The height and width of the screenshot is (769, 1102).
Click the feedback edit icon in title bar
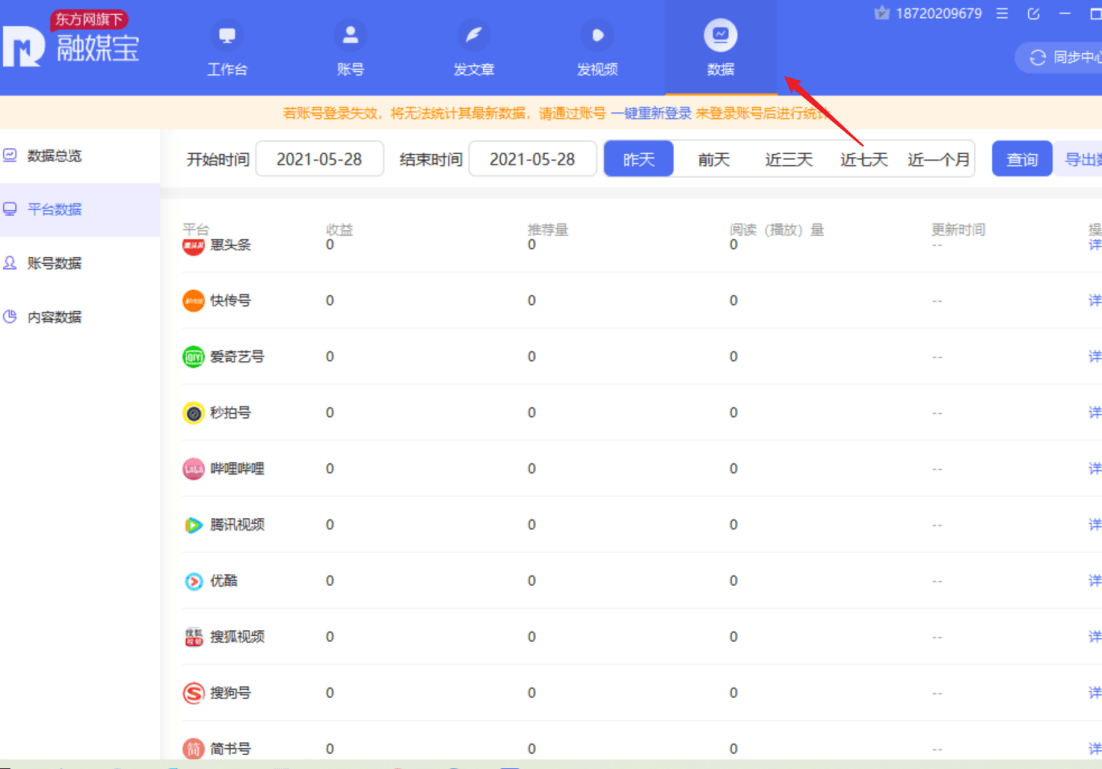pyautogui.click(x=1033, y=13)
